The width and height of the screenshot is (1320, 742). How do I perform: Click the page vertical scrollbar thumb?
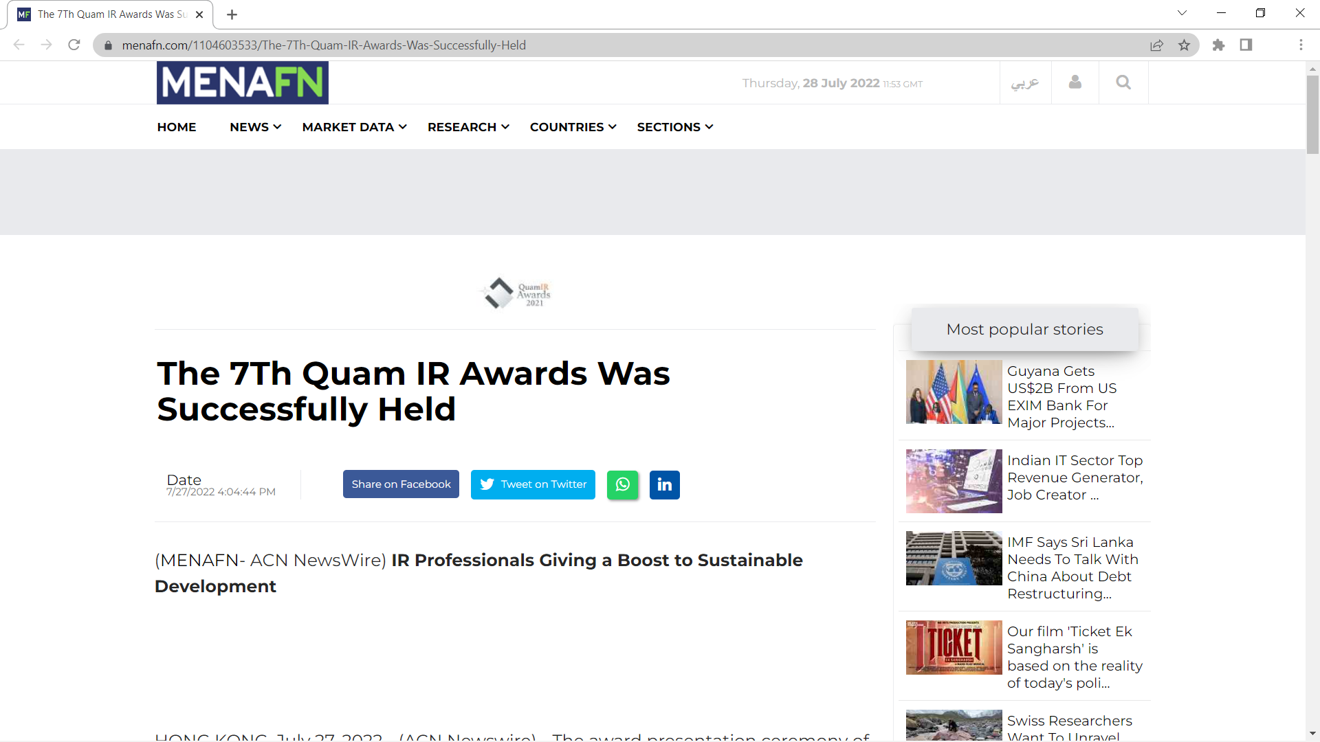pos(1312,114)
